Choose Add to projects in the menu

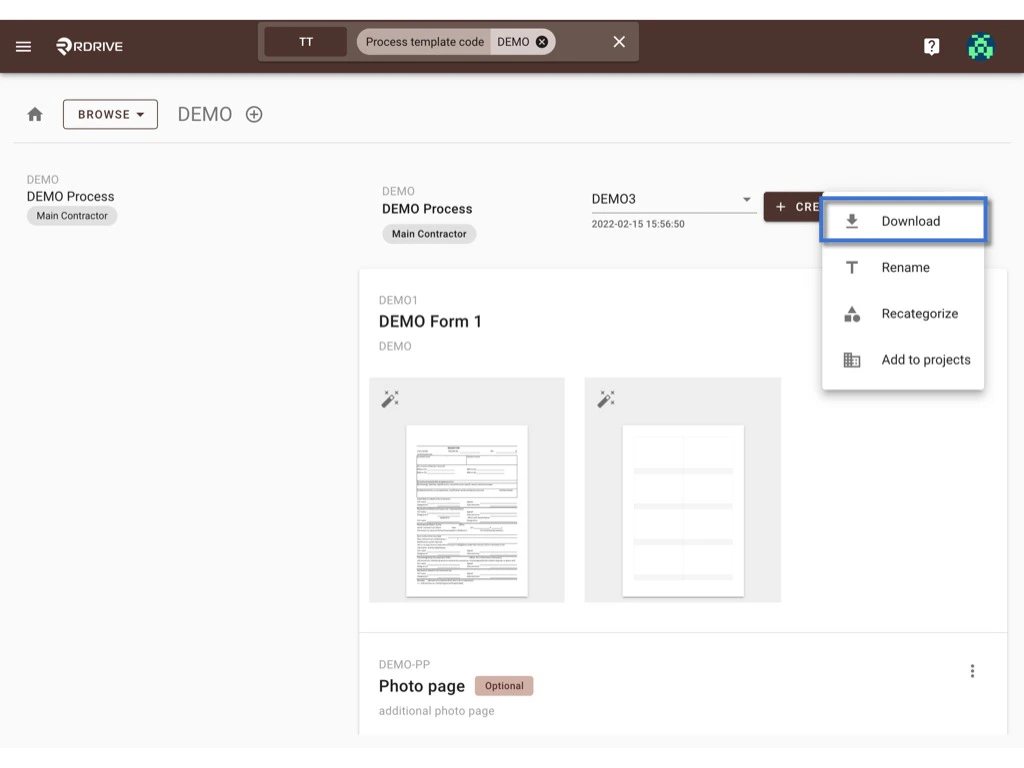coord(925,359)
